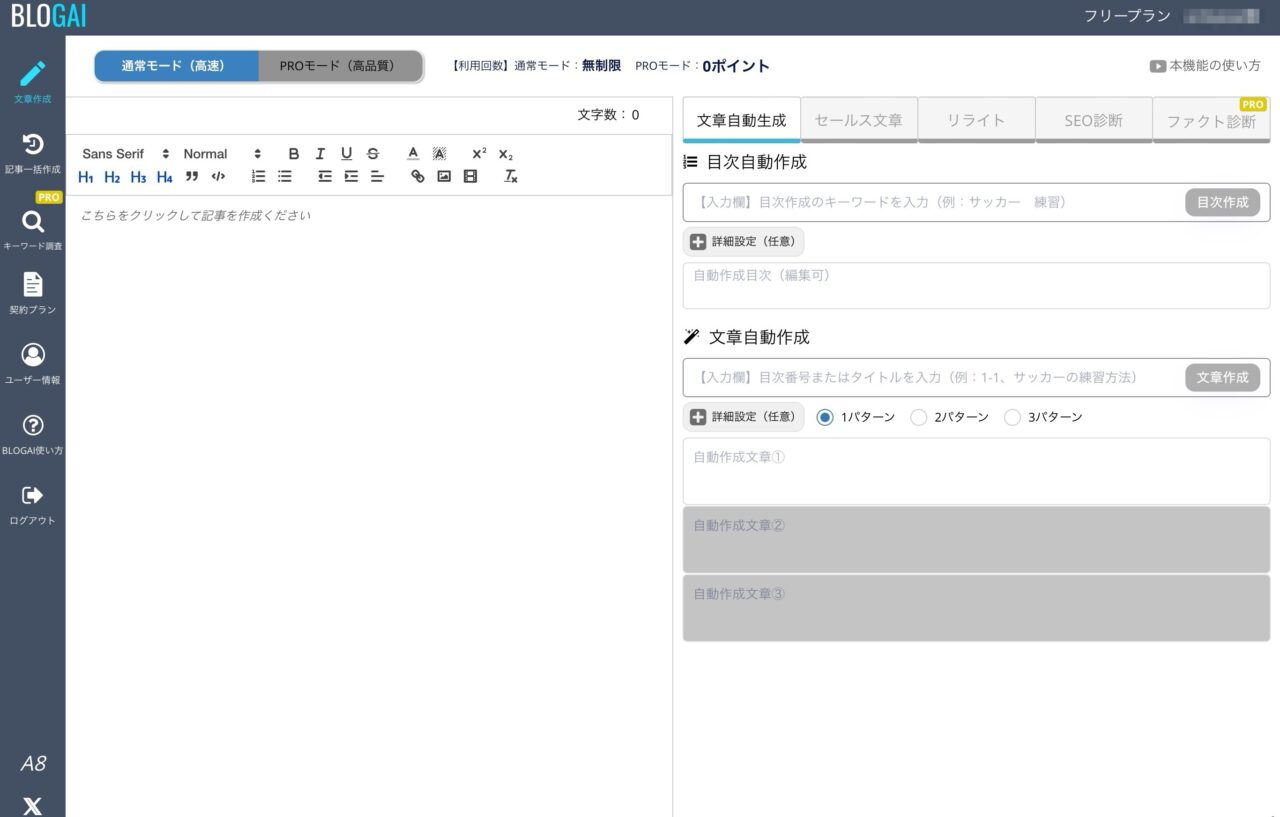Open the リライト tab
1280x817 pixels.
point(977,119)
